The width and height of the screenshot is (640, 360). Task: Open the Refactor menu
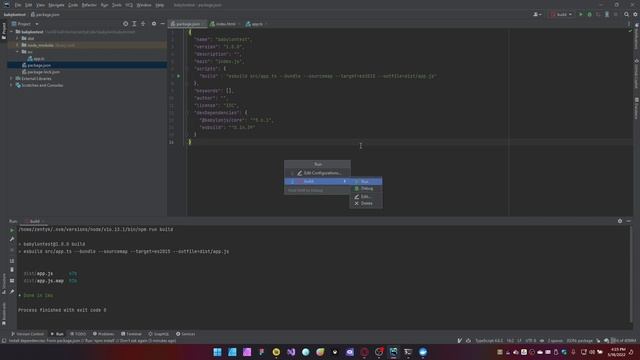(89, 5)
